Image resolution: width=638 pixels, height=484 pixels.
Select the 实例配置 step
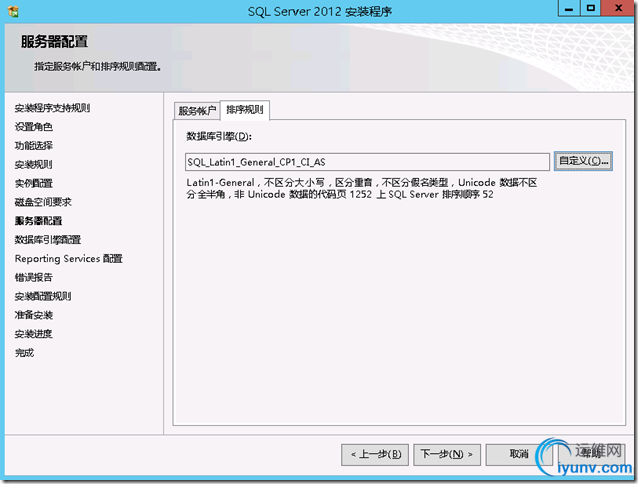pos(34,183)
